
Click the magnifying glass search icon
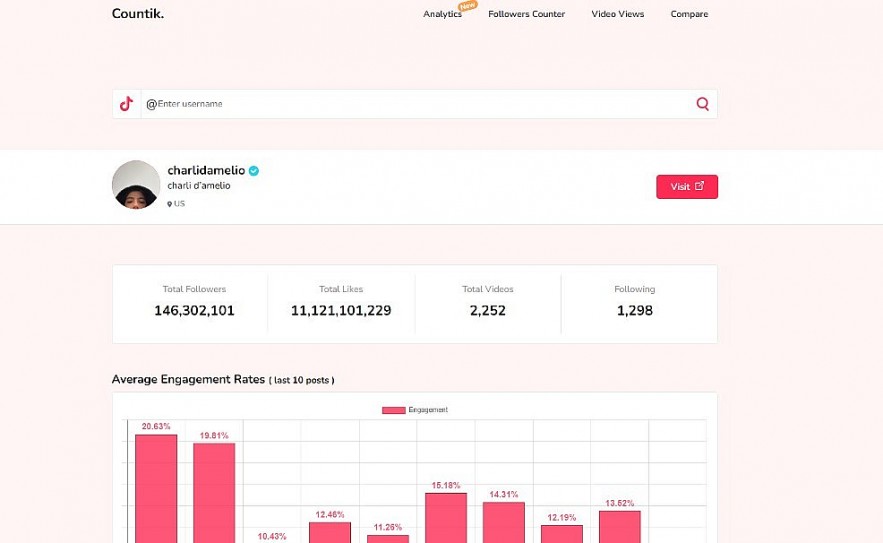tap(703, 104)
